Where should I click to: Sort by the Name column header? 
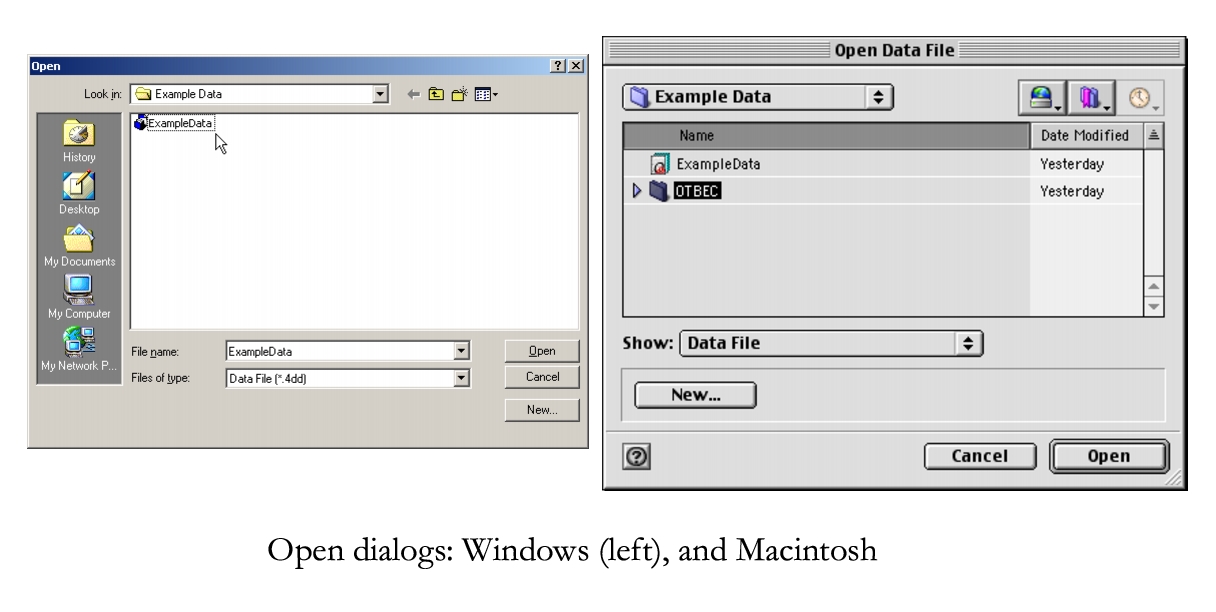click(x=695, y=136)
